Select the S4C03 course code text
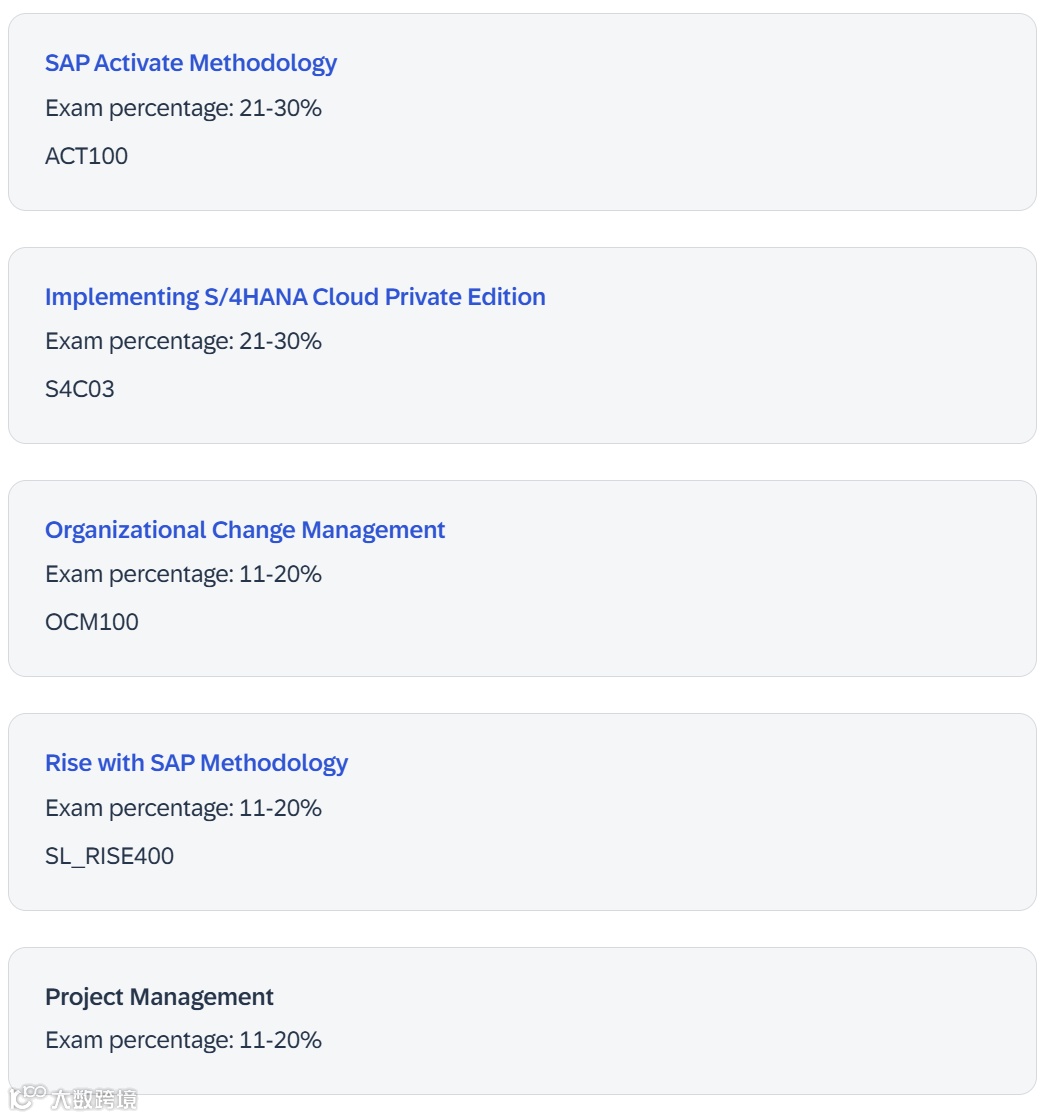 pos(80,389)
